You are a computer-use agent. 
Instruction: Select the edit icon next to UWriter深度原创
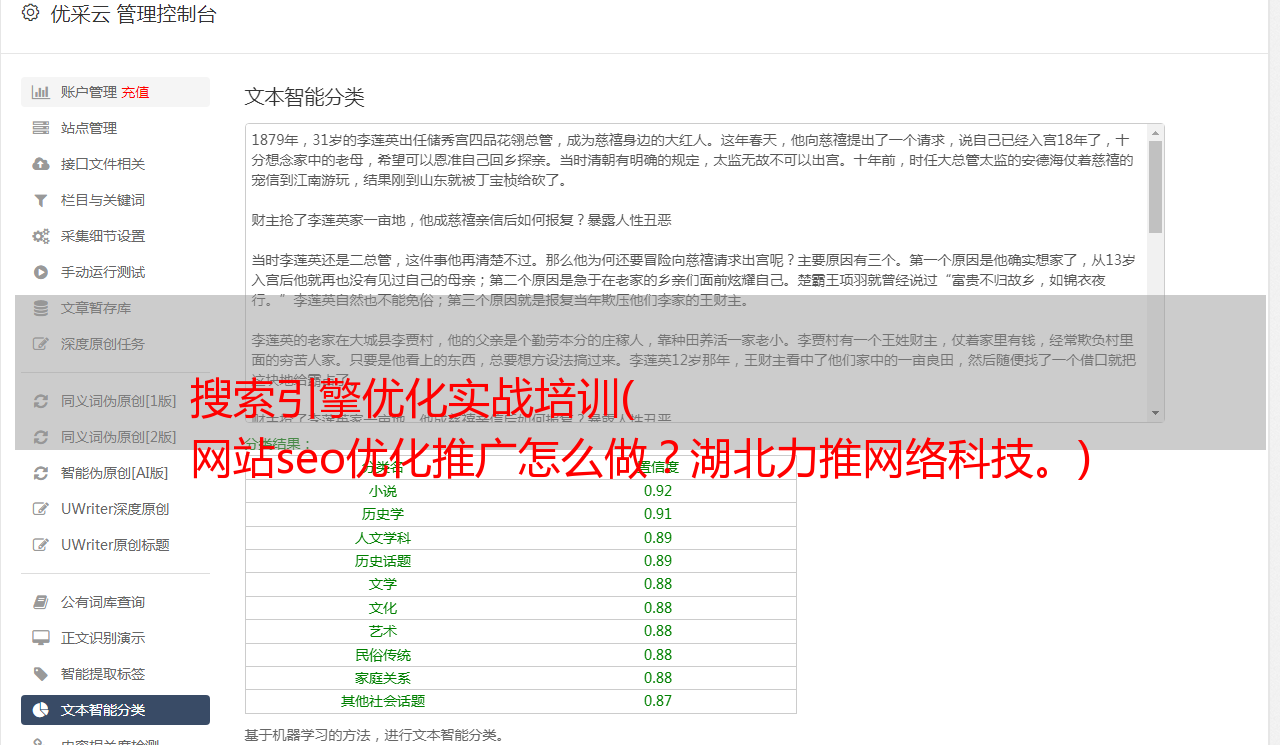[41, 509]
